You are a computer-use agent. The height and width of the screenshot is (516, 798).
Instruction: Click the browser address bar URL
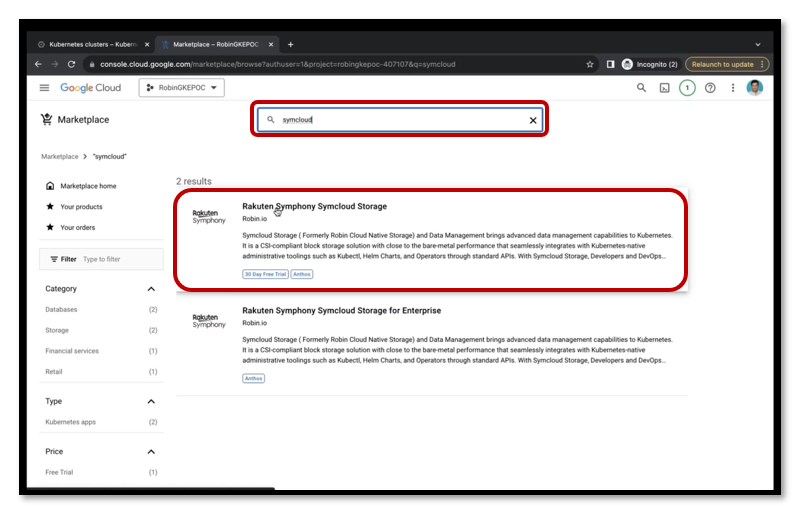click(x=277, y=64)
